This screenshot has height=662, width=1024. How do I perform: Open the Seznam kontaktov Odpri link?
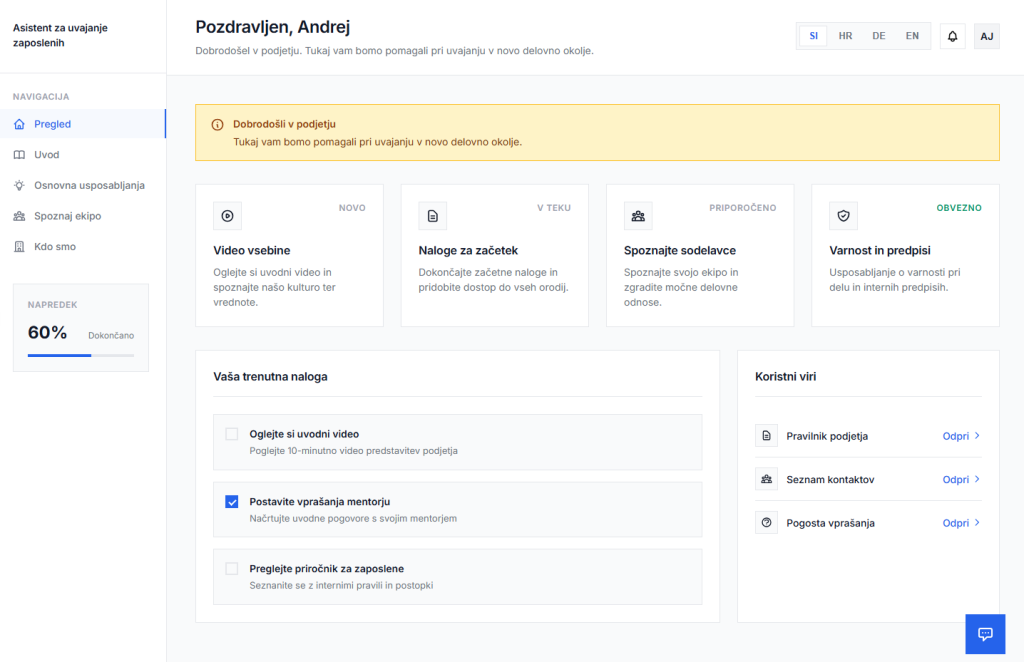click(x=955, y=480)
